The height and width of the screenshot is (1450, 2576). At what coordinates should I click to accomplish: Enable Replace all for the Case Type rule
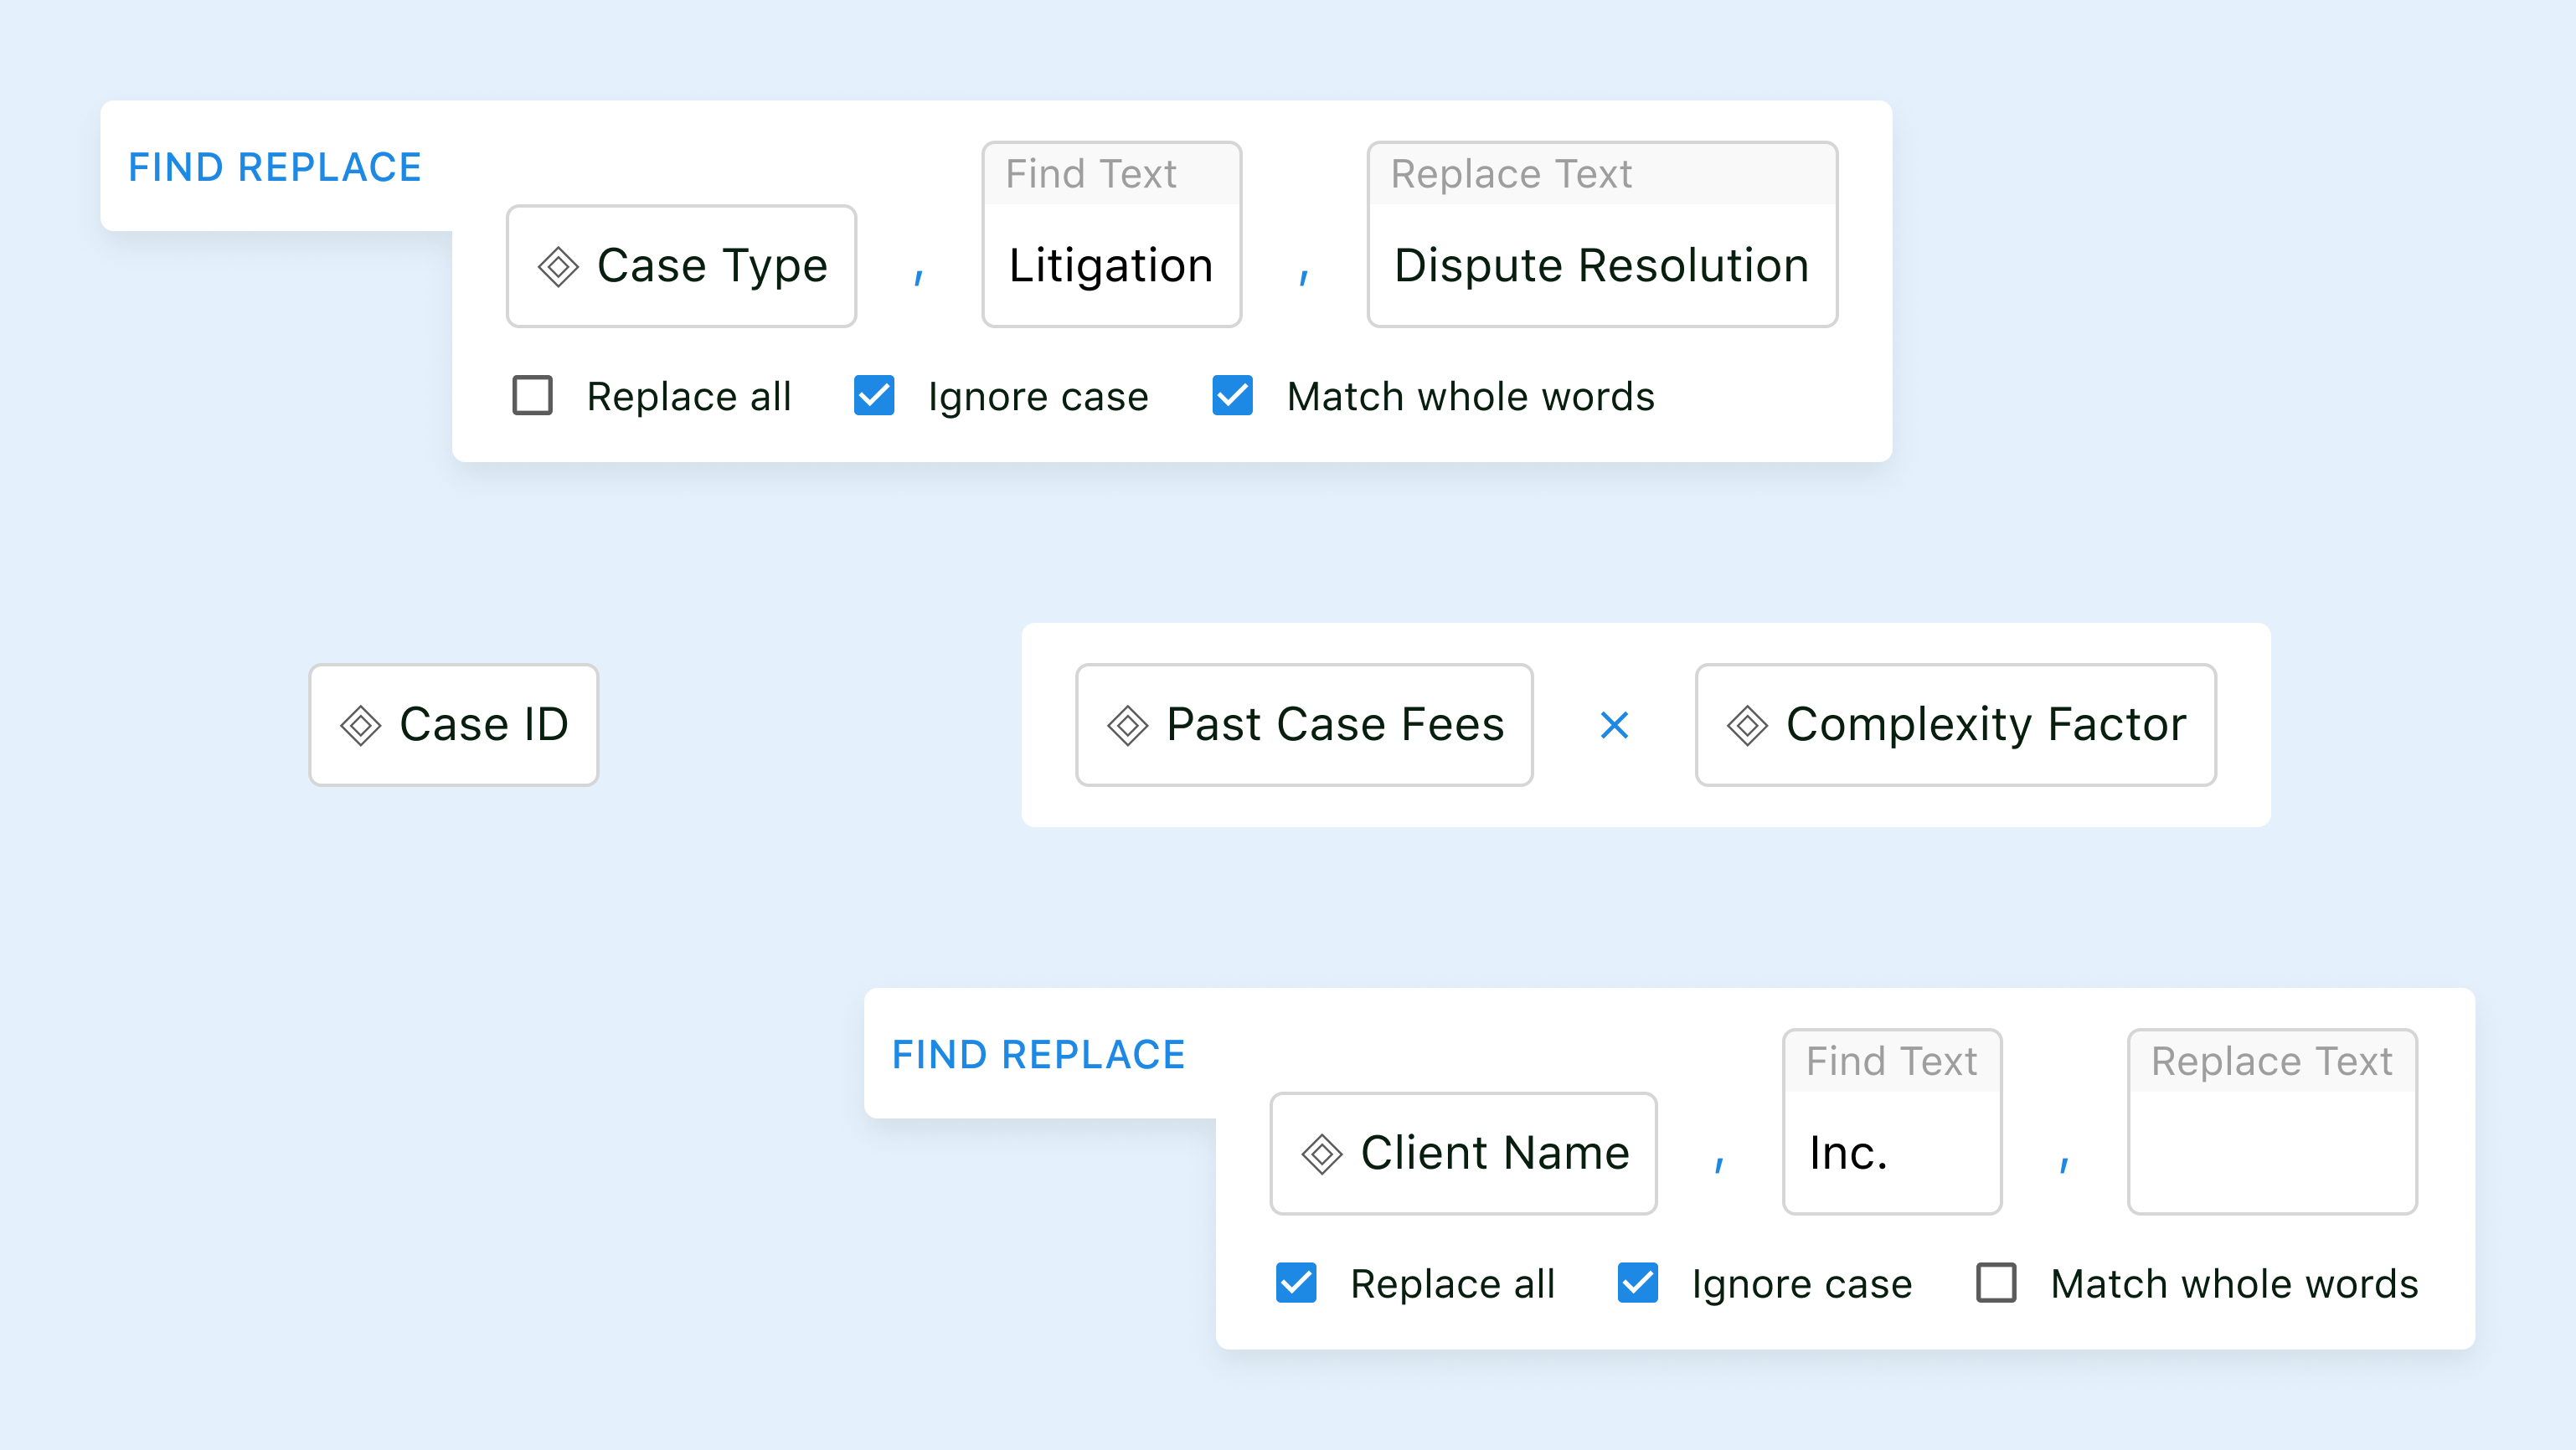click(532, 395)
